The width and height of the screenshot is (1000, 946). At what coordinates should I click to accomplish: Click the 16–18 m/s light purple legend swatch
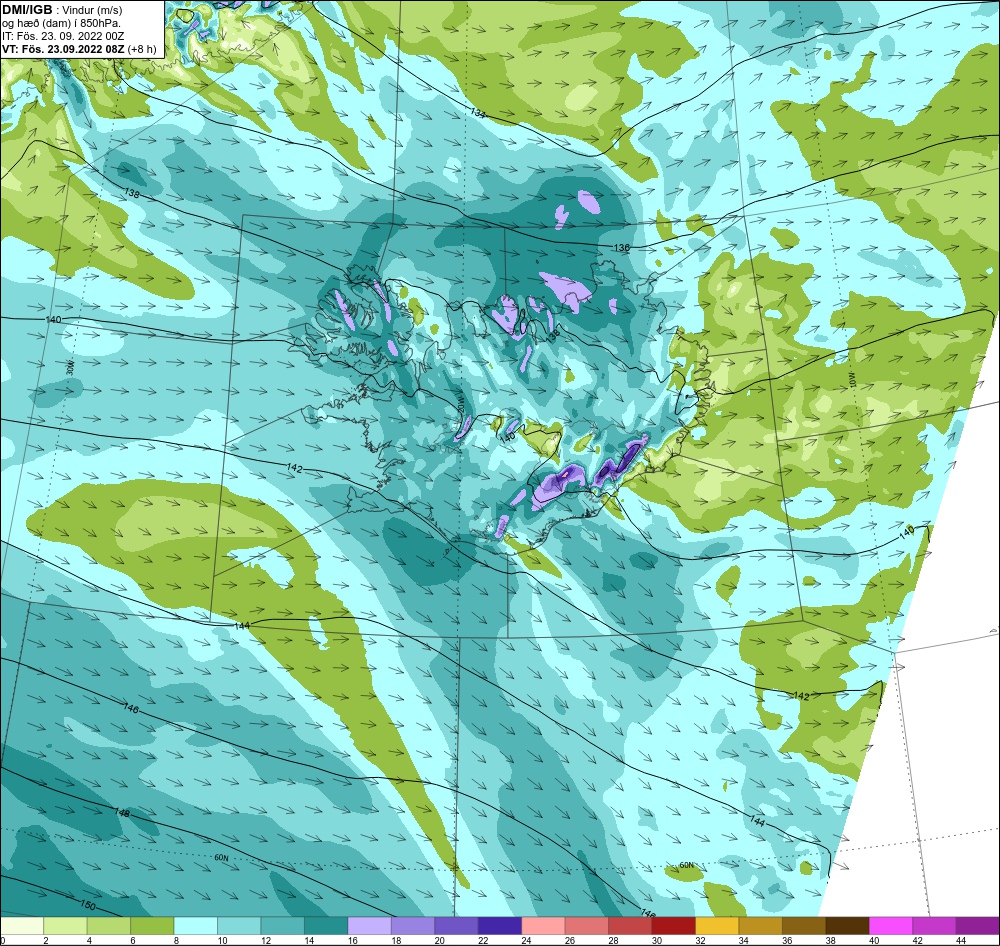369,926
